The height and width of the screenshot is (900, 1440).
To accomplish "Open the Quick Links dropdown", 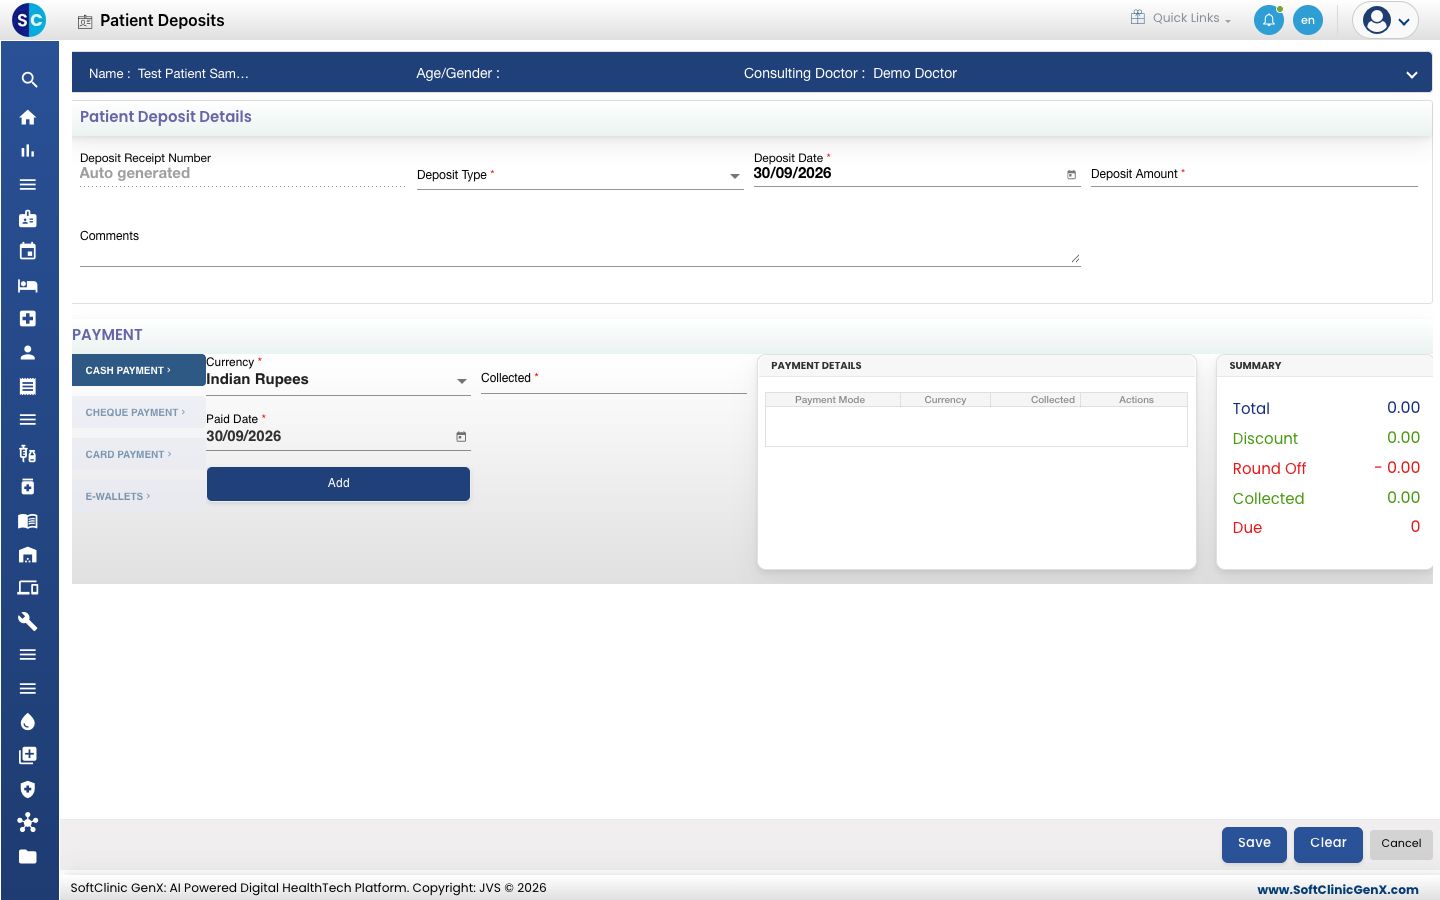I will click(x=1181, y=18).
